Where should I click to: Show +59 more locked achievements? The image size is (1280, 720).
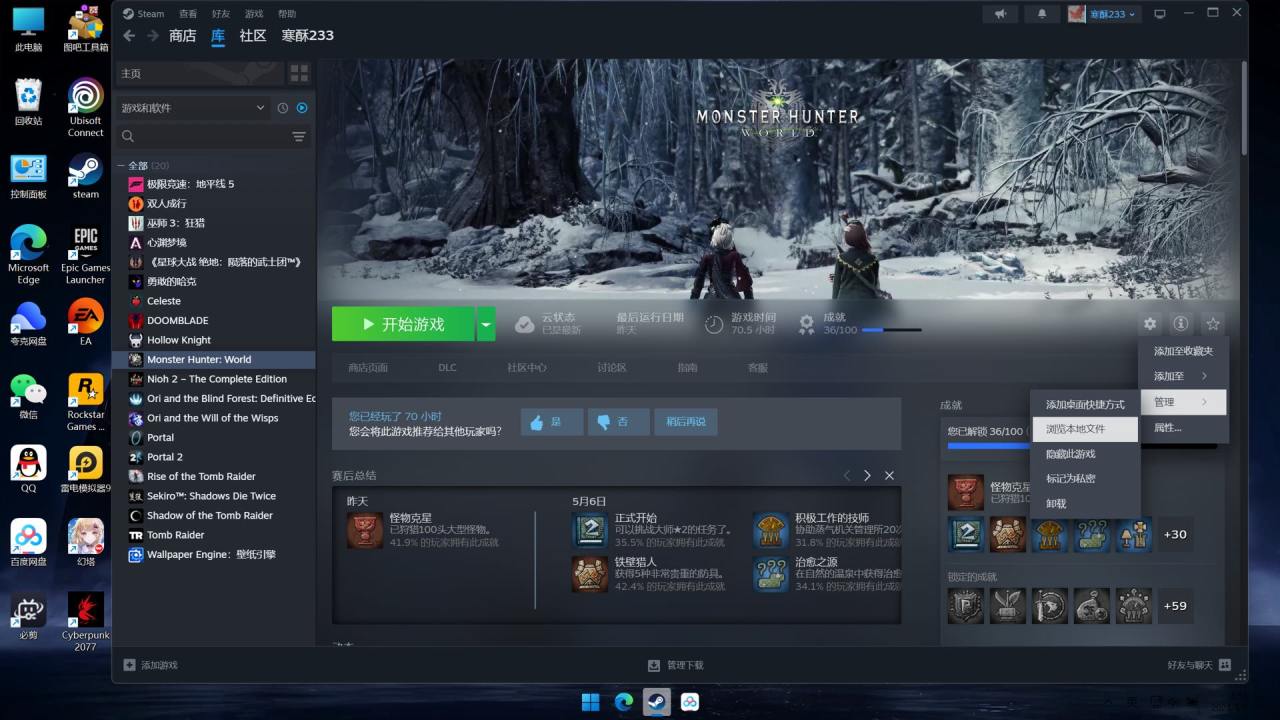click(x=1175, y=605)
